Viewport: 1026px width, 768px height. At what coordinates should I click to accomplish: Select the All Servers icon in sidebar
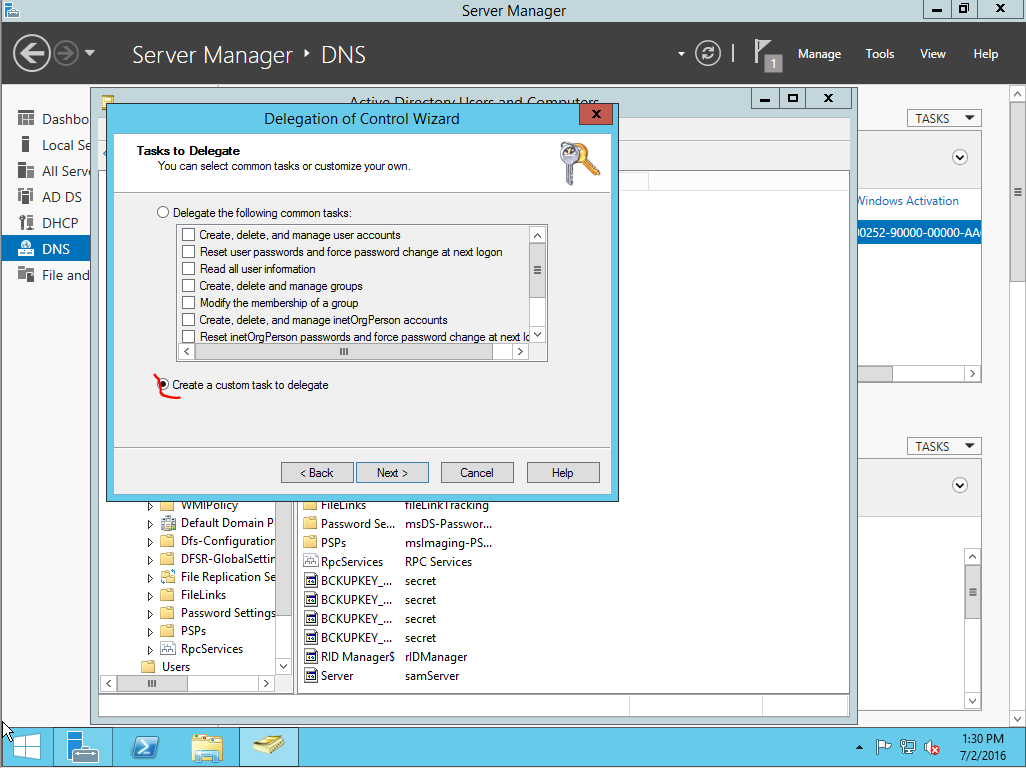pyautogui.click(x=26, y=171)
